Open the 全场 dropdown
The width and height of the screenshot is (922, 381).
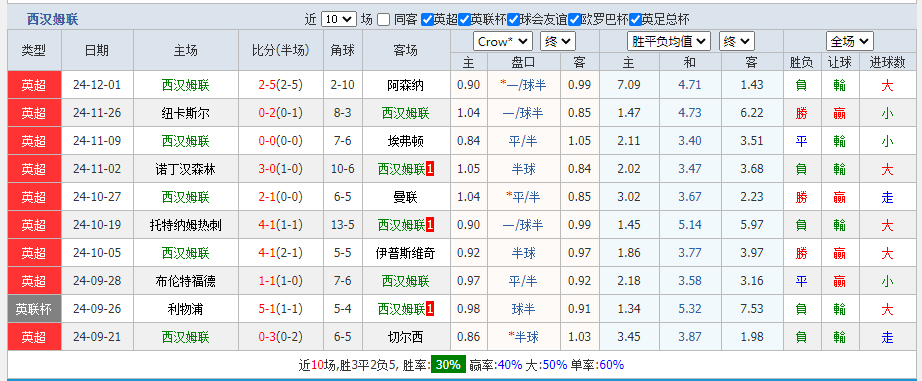point(850,42)
